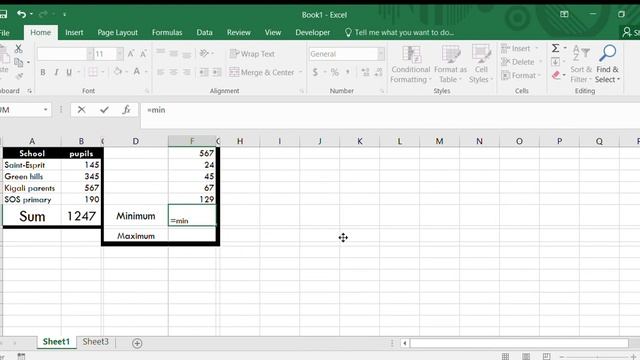Click Decrease Decimal icon

pyautogui.click(x=379, y=72)
